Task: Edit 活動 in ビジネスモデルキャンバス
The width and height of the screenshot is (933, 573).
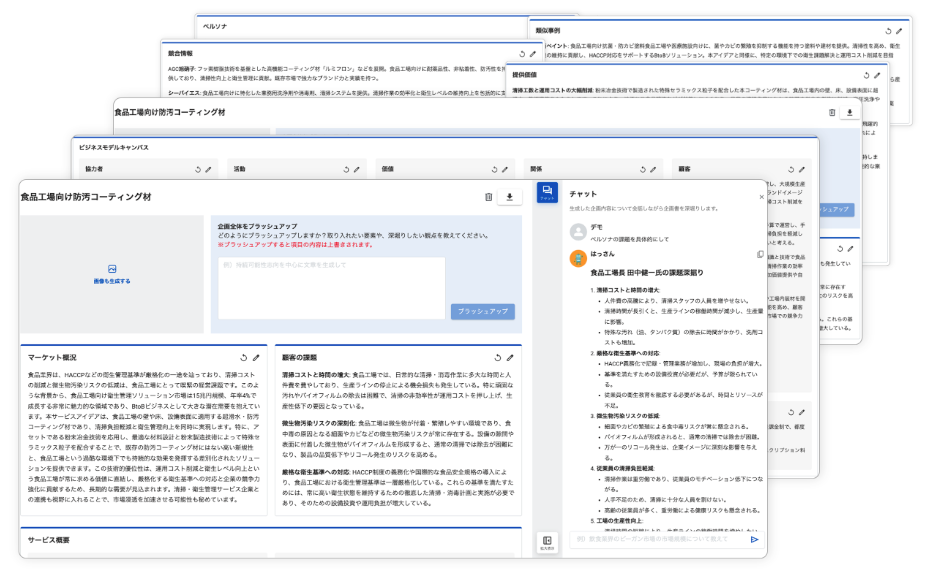Action: pos(356,170)
